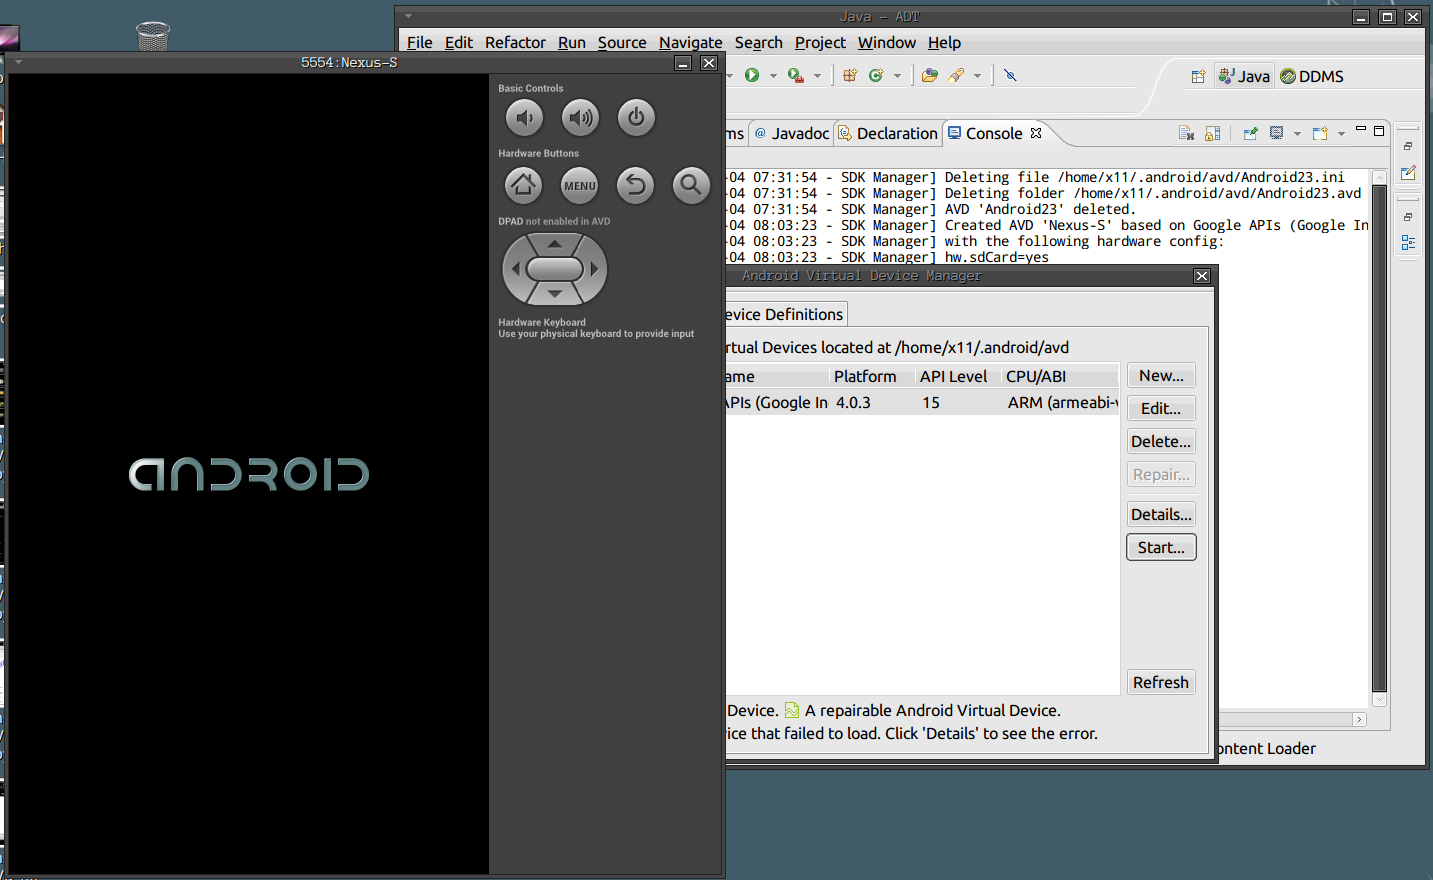Click the Console vertical scrollbar
Image resolution: width=1433 pixels, height=880 pixels.
click(1379, 438)
